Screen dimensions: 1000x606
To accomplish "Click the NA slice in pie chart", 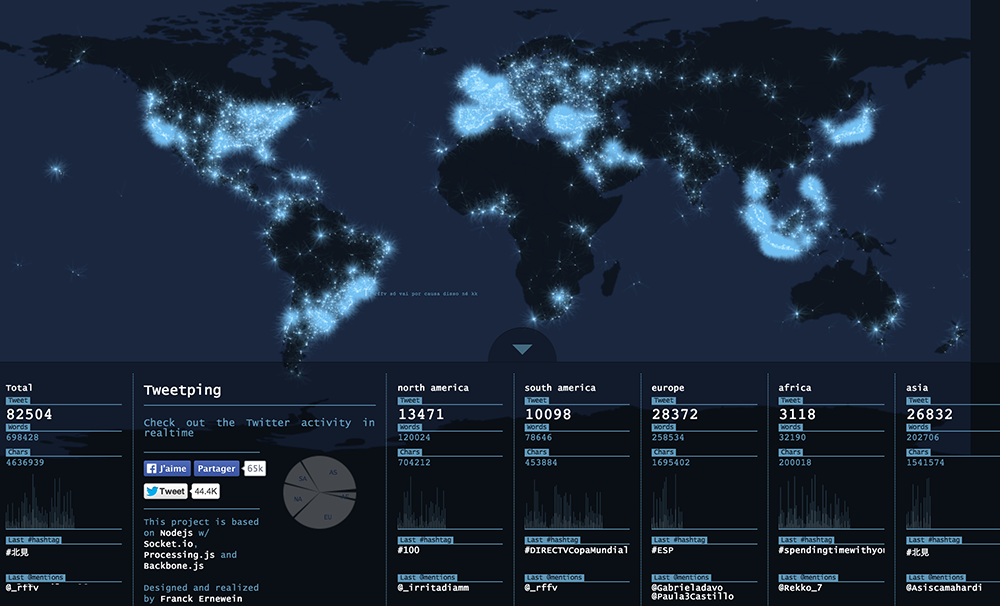I will tap(298, 499).
